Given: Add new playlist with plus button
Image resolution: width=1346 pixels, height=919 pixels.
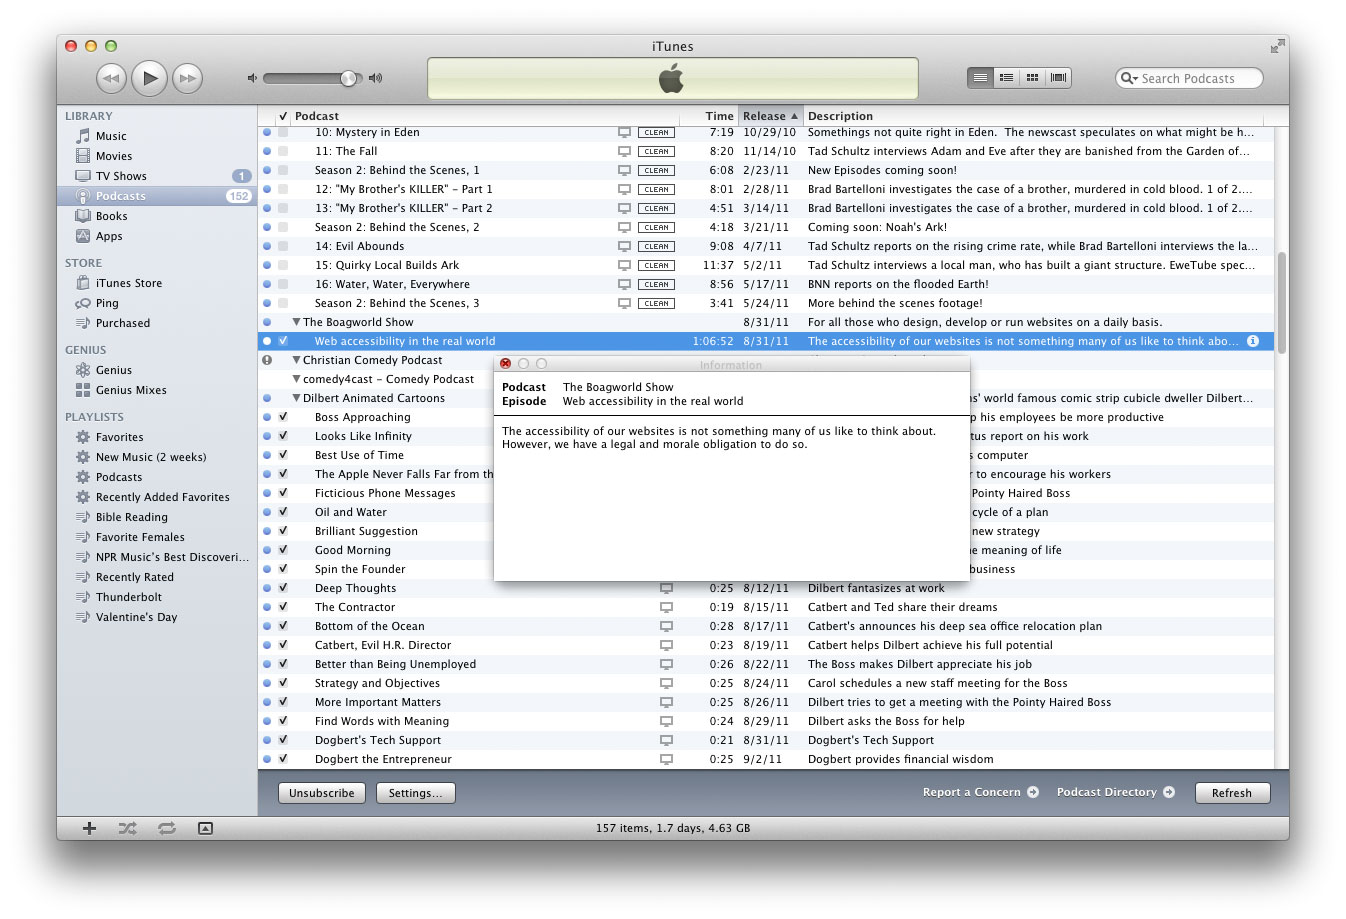Looking at the screenshot, I should (x=89, y=828).
